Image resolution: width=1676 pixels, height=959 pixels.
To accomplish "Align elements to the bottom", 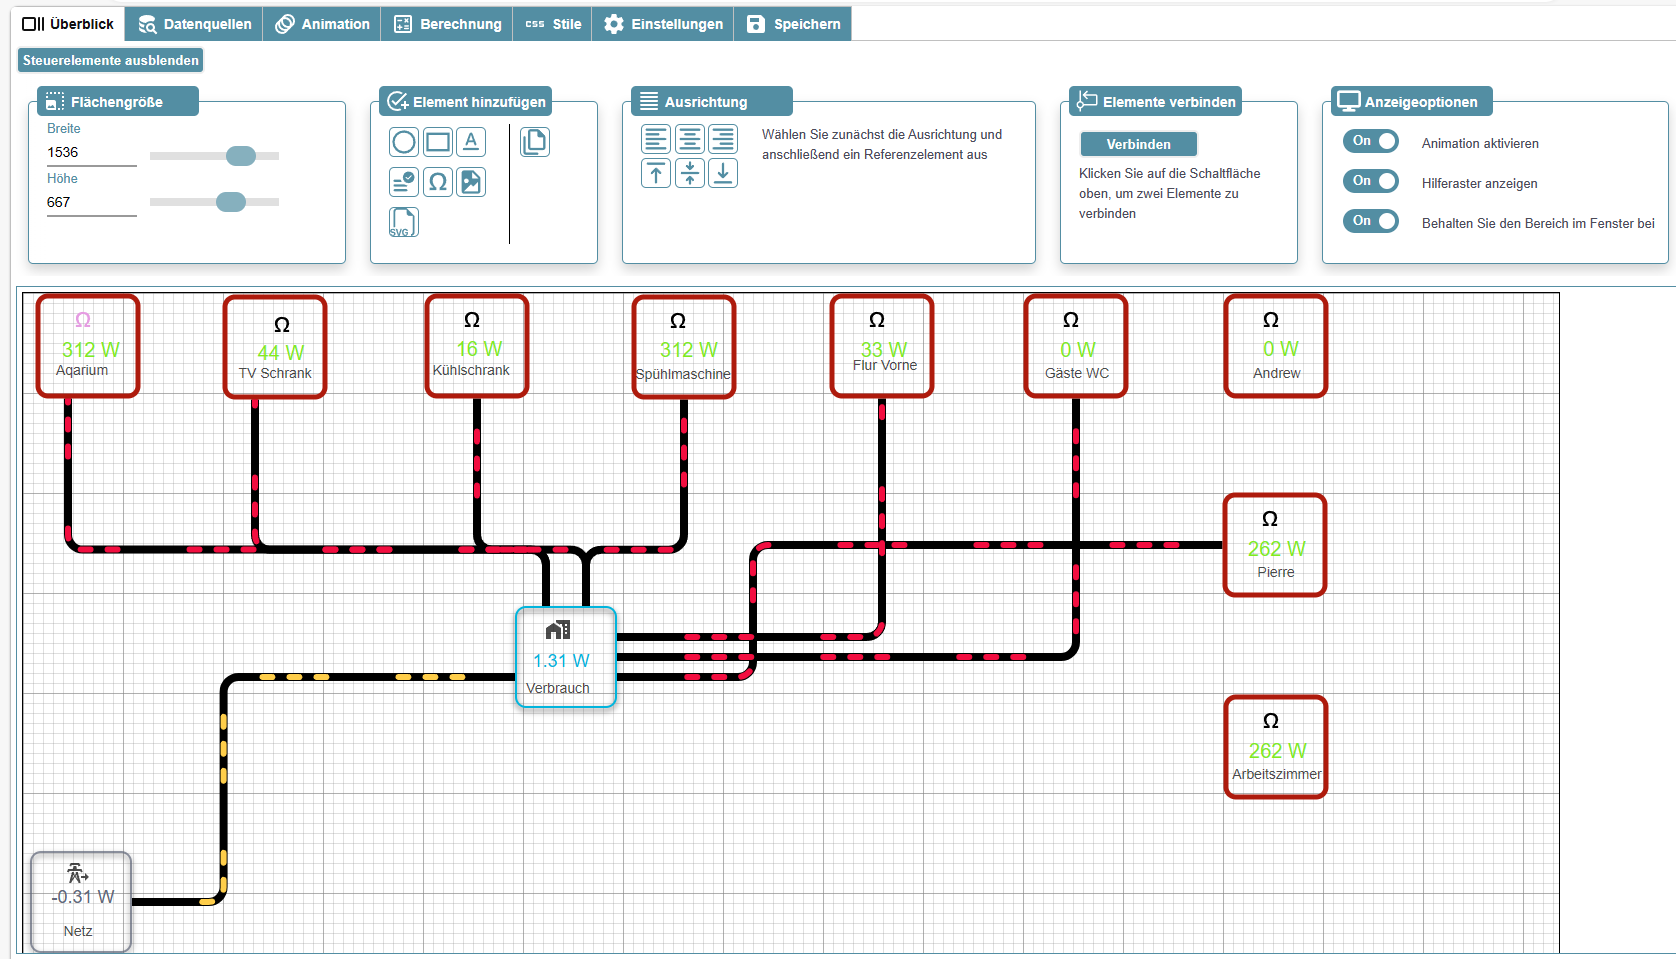I will pyautogui.click(x=723, y=173).
